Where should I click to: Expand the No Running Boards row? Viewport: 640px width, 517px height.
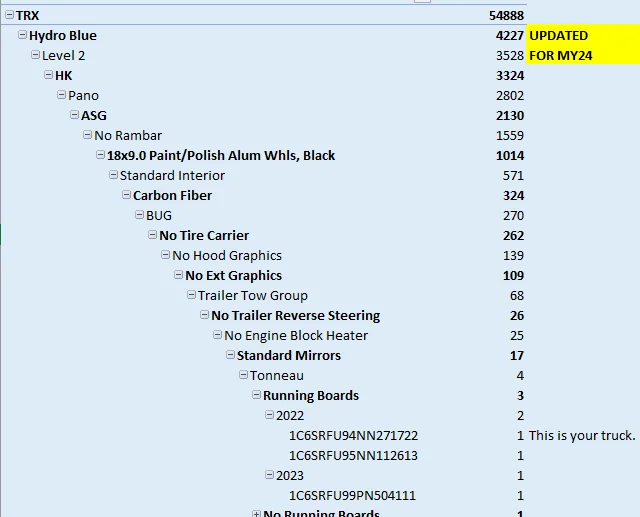(256, 513)
